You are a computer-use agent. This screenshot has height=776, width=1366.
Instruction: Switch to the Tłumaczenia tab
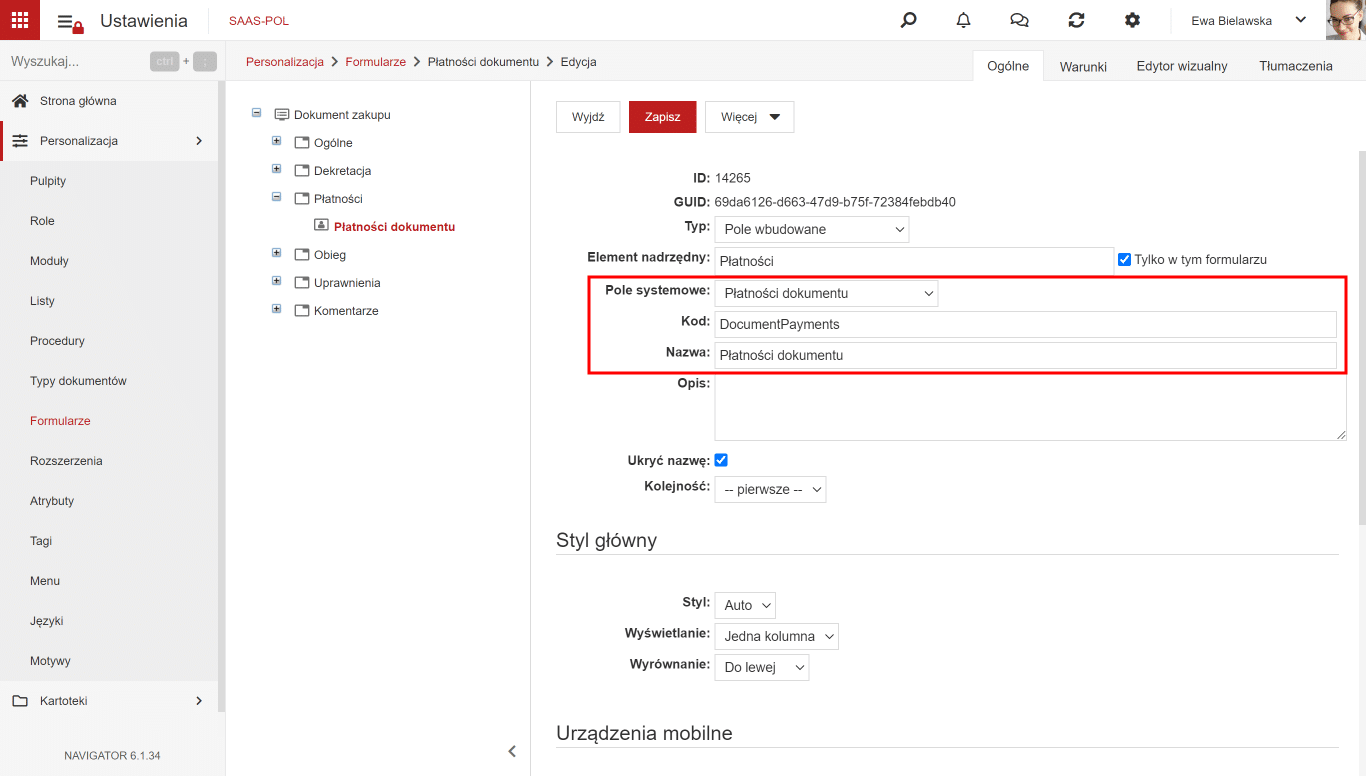point(1296,66)
